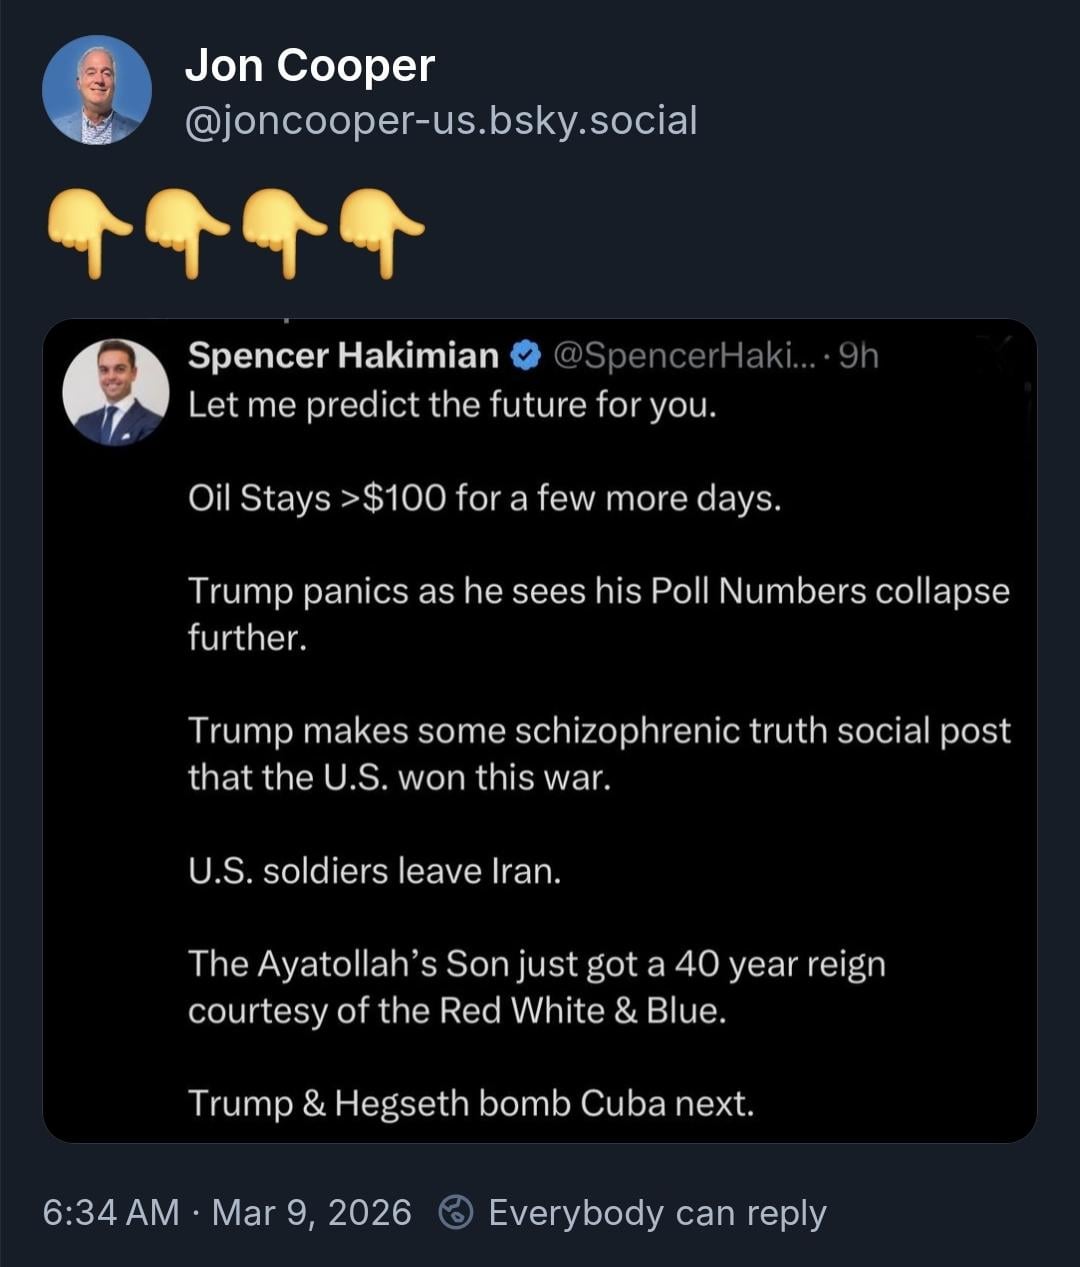This screenshot has height=1267, width=1080.
Task: Click the 'Everybody can reply' label
Action: pyautogui.click(x=657, y=1212)
